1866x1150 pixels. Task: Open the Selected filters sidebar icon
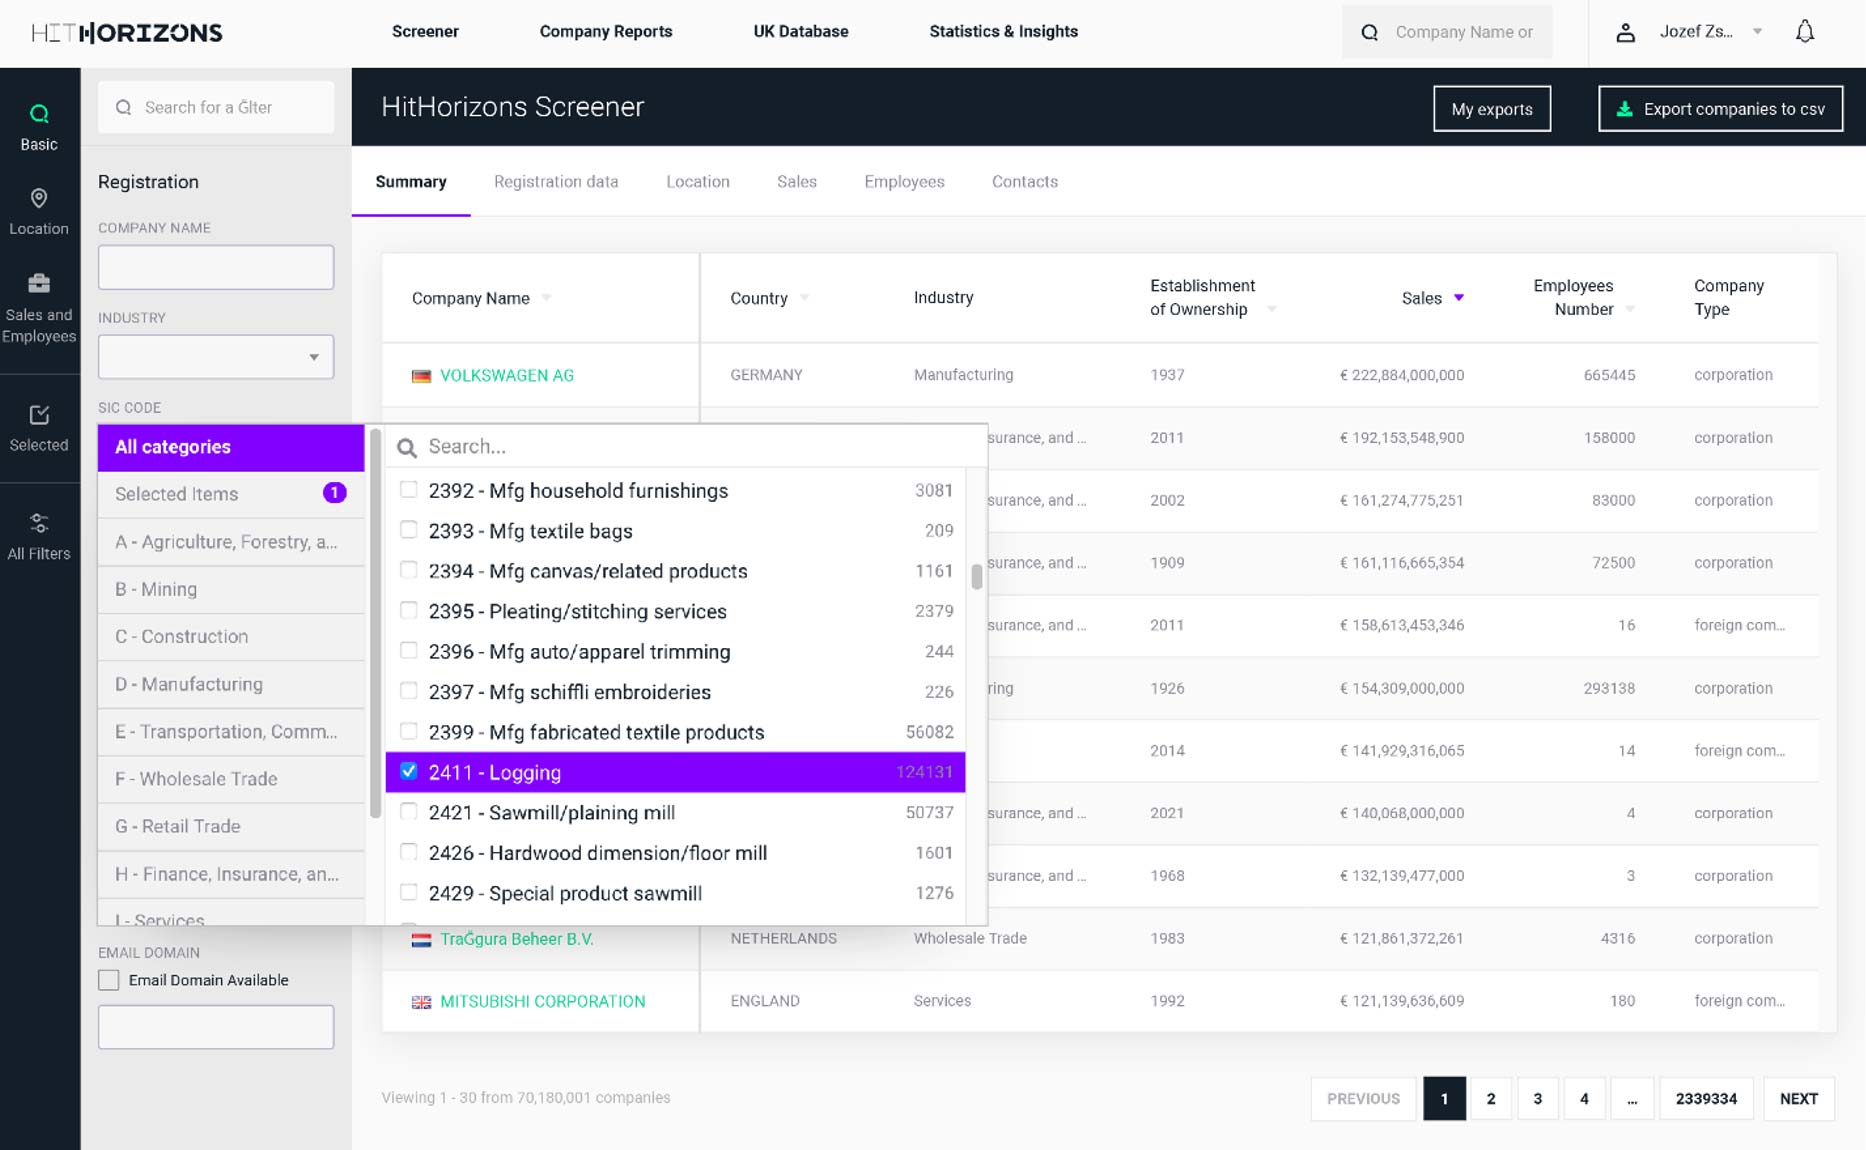[39, 415]
